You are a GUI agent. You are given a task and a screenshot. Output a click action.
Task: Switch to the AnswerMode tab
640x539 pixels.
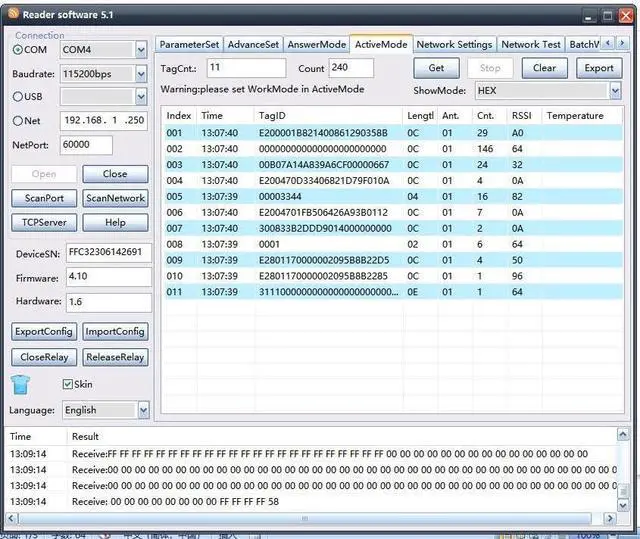coord(317,44)
